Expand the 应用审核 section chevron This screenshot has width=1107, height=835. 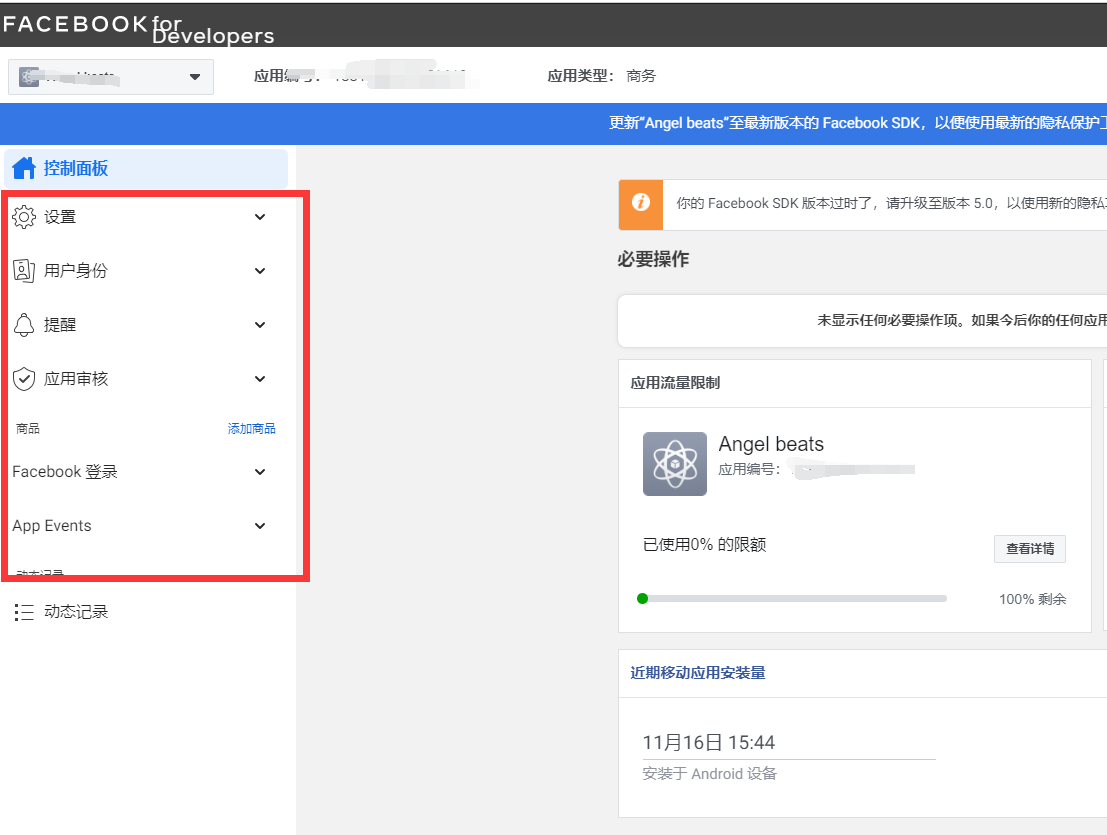tap(260, 379)
